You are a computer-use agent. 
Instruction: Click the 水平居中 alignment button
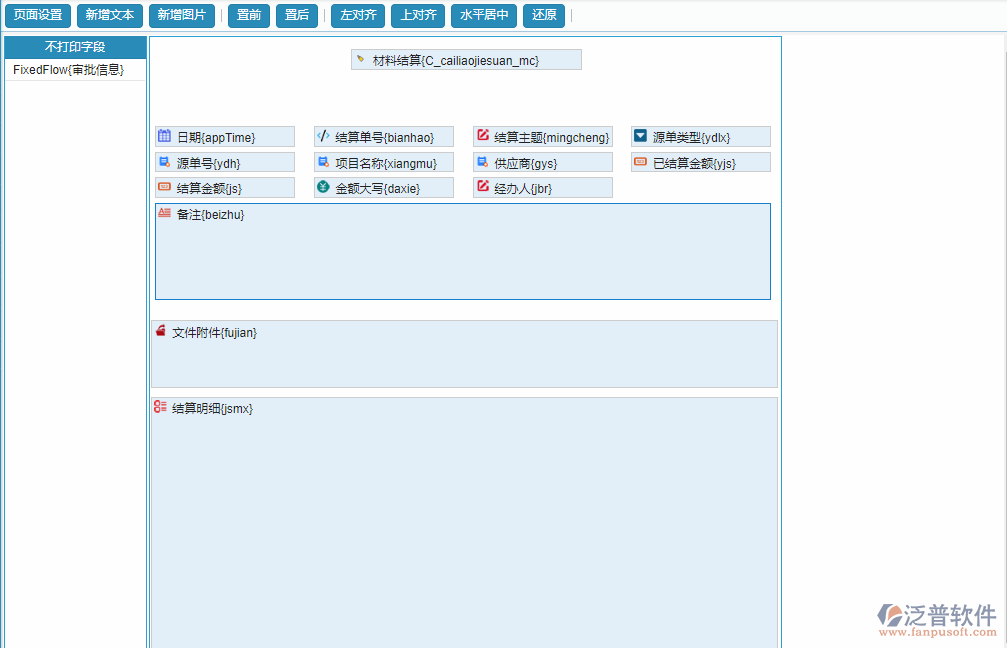483,15
